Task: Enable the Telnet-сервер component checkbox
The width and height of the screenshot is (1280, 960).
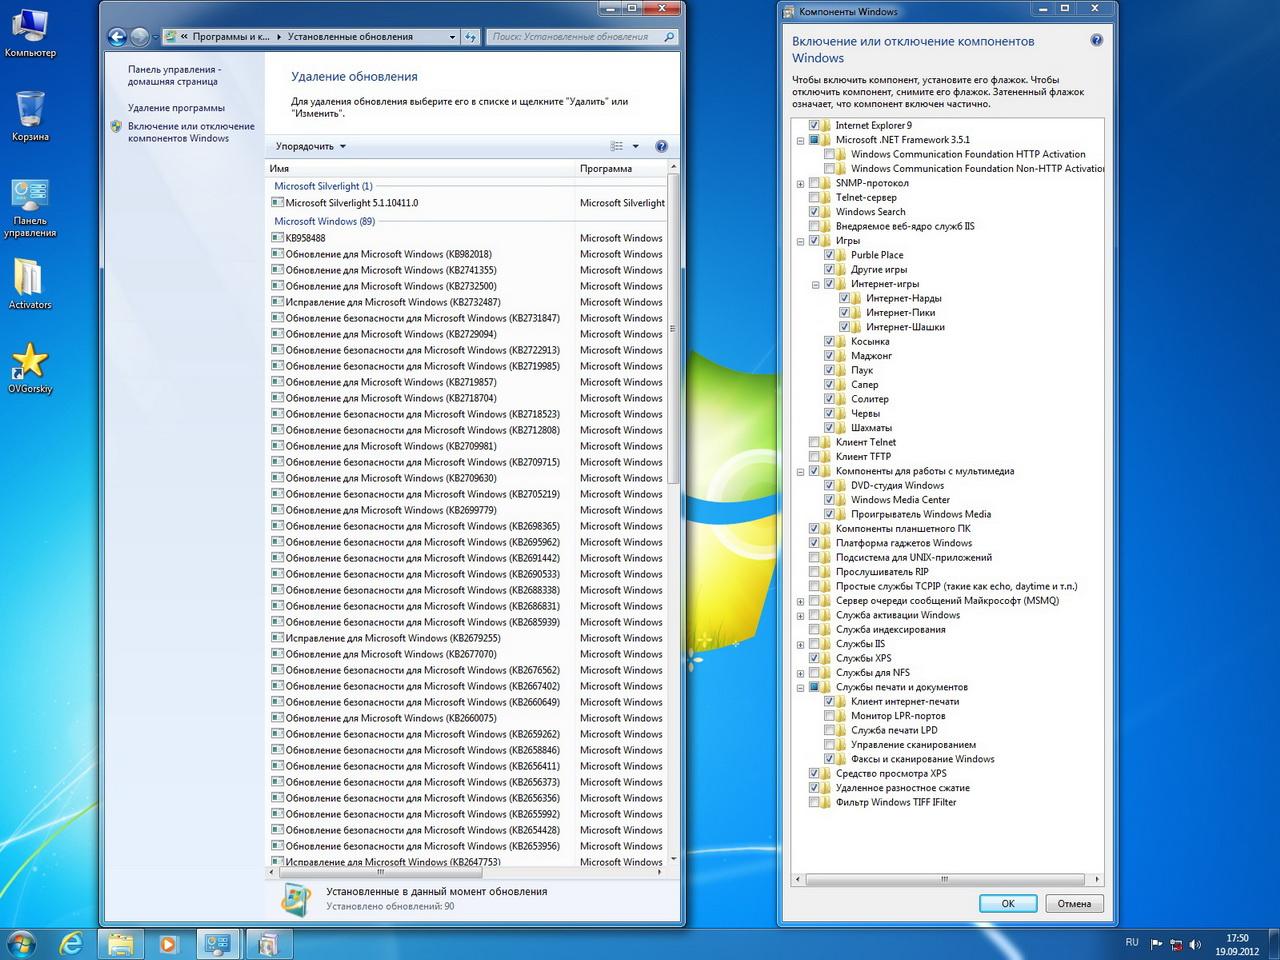Action: 814,198
